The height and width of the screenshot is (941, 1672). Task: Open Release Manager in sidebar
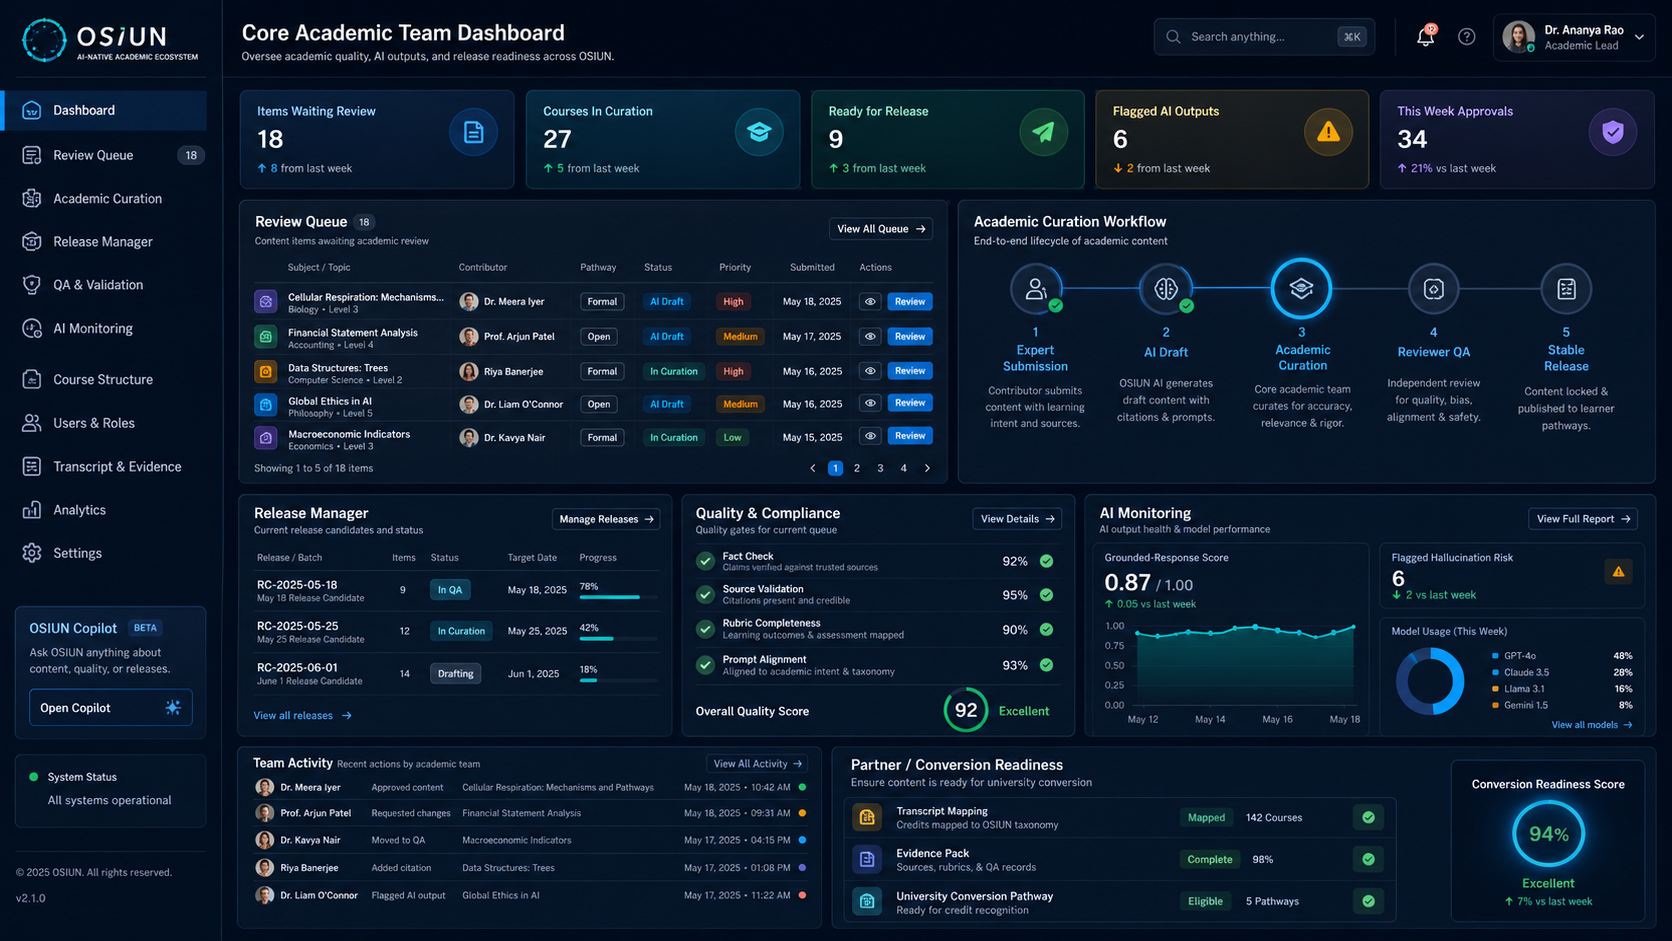tap(105, 242)
